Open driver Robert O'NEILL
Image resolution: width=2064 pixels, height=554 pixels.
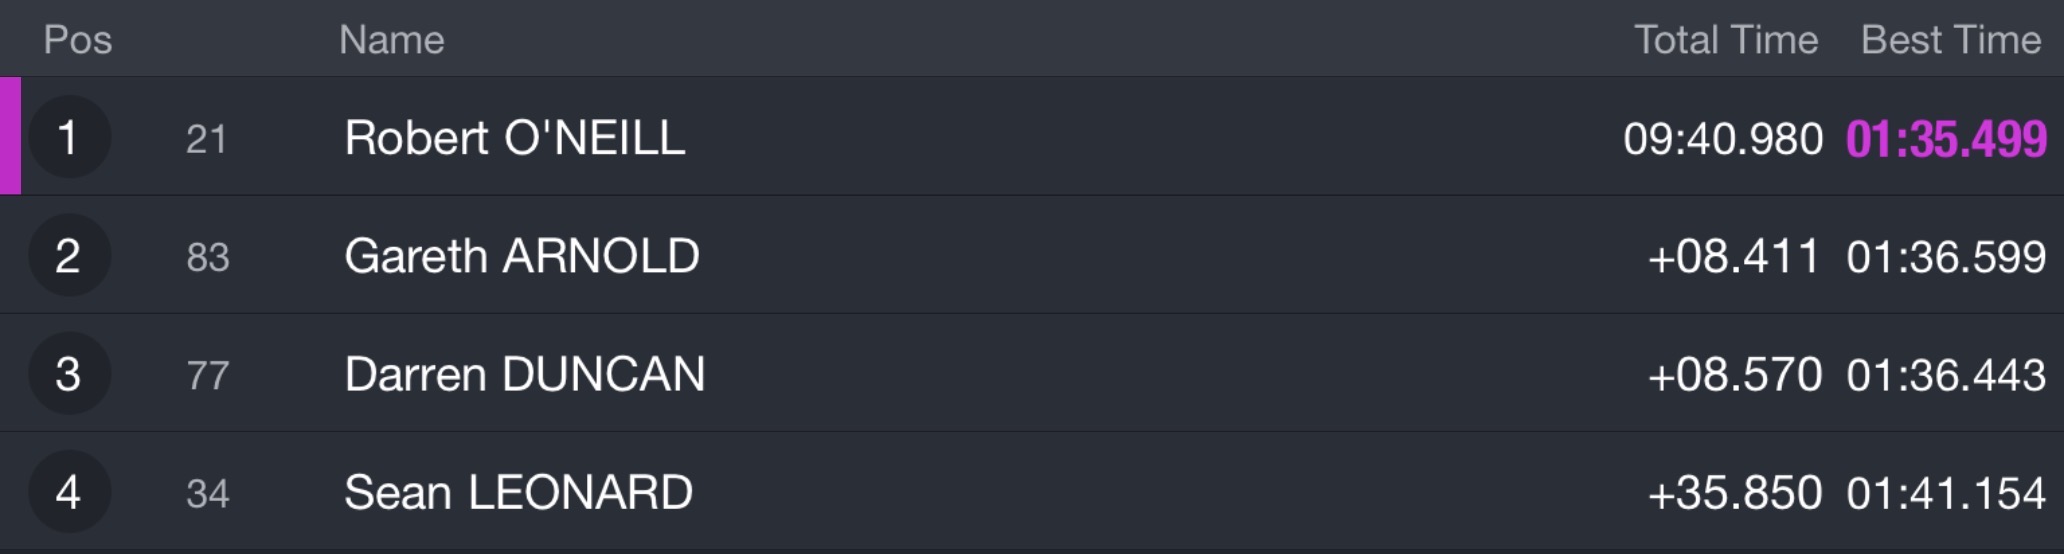(x=515, y=138)
